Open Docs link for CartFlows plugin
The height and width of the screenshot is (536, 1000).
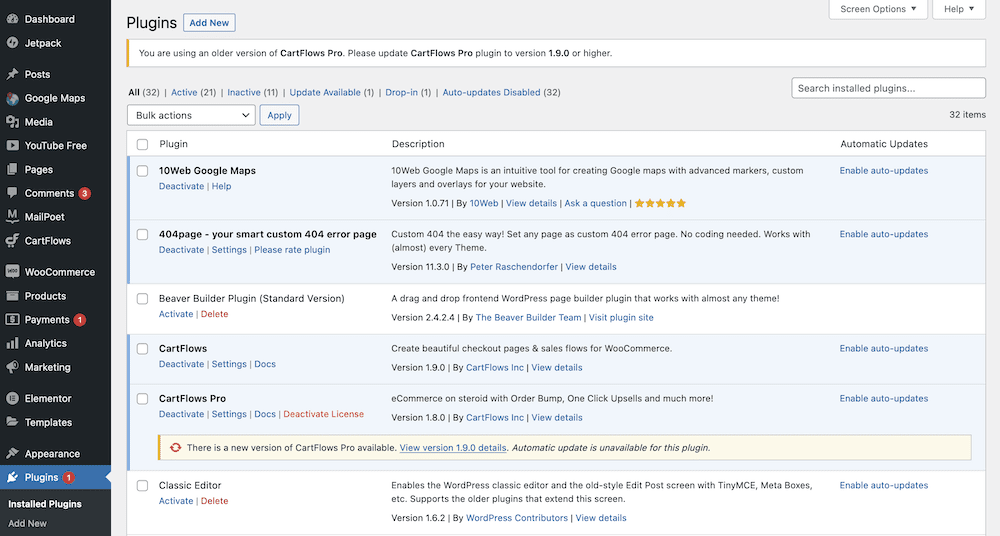(x=265, y=364)
